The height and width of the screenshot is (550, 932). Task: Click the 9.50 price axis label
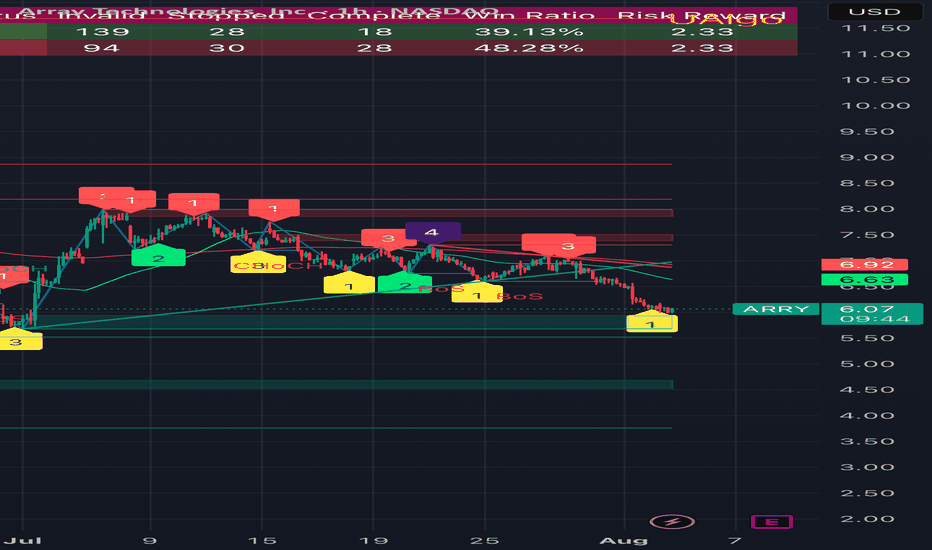(867, 131)
